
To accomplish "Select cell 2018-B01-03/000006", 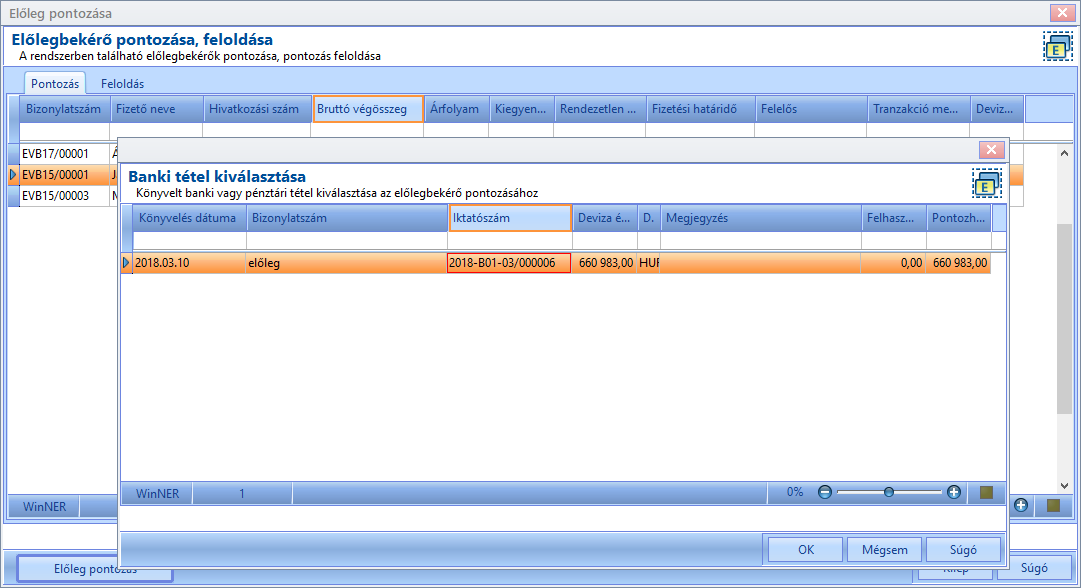I will [509, 263].
